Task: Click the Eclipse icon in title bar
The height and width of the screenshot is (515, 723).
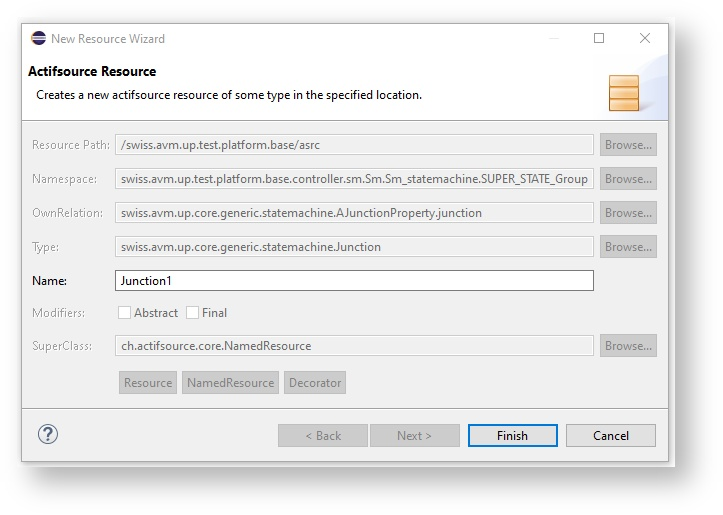Action: point(38,39)
